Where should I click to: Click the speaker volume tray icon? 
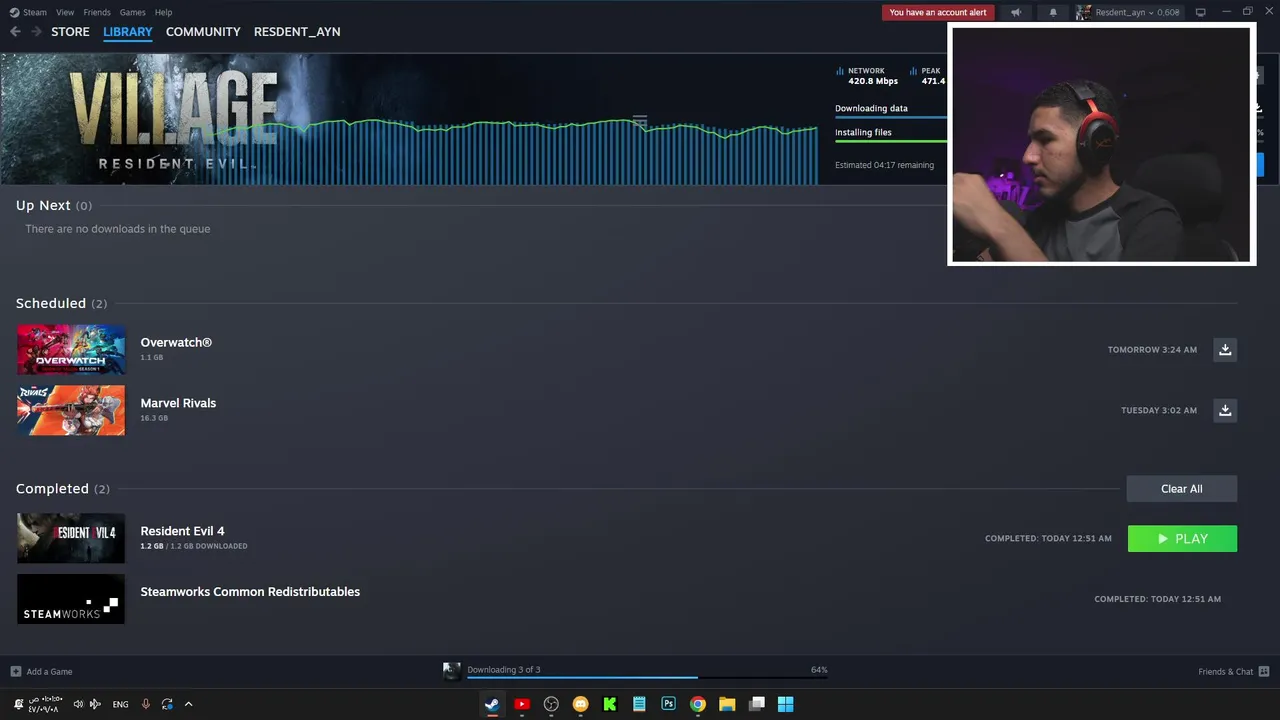click(x=79, y=704)
